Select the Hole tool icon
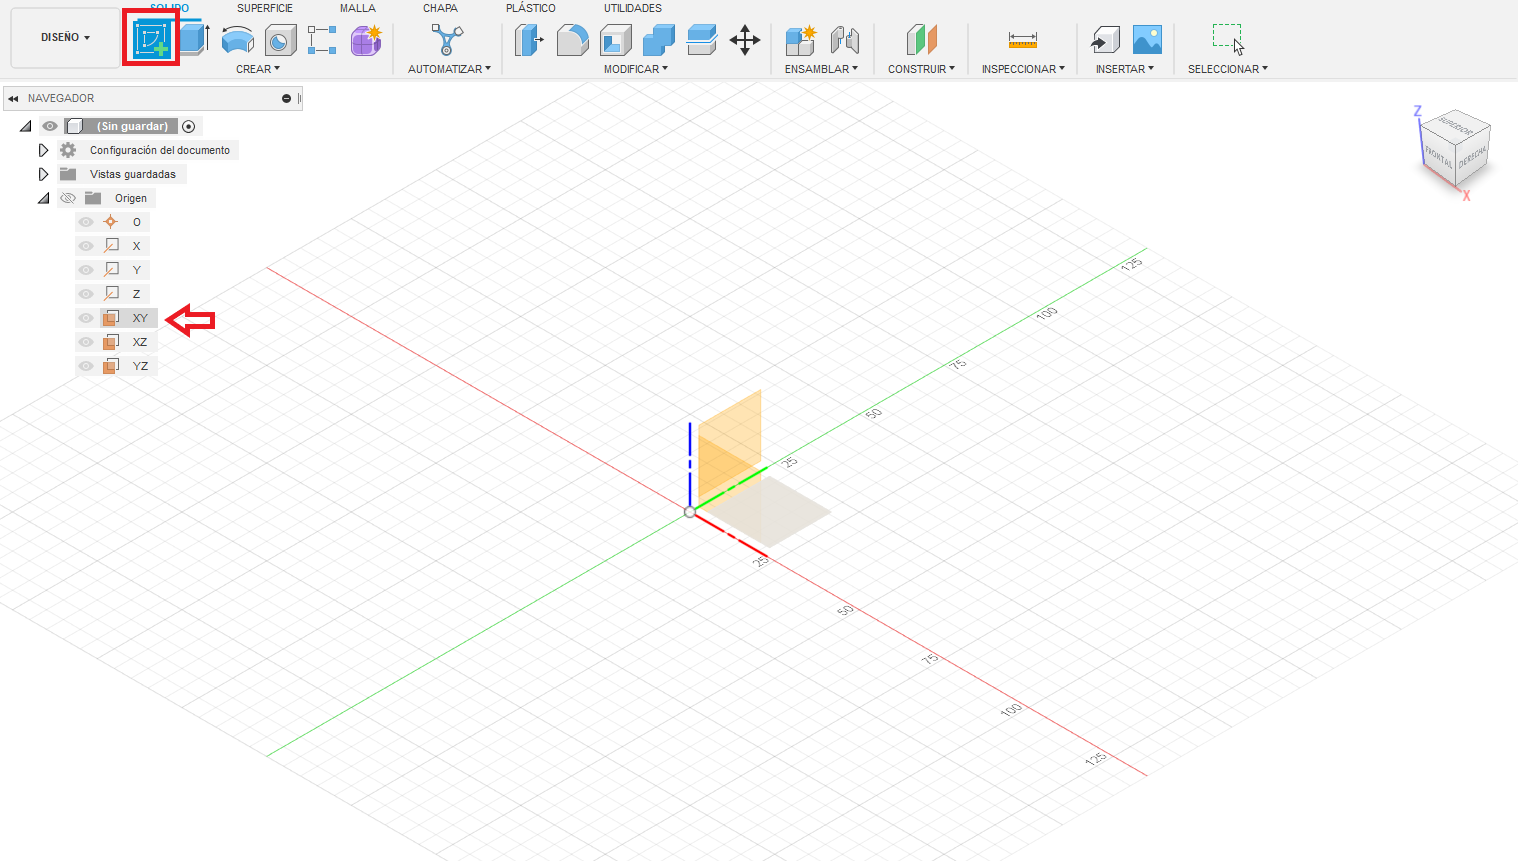The height and width of the screenshot is (861, 1518). 281,40
